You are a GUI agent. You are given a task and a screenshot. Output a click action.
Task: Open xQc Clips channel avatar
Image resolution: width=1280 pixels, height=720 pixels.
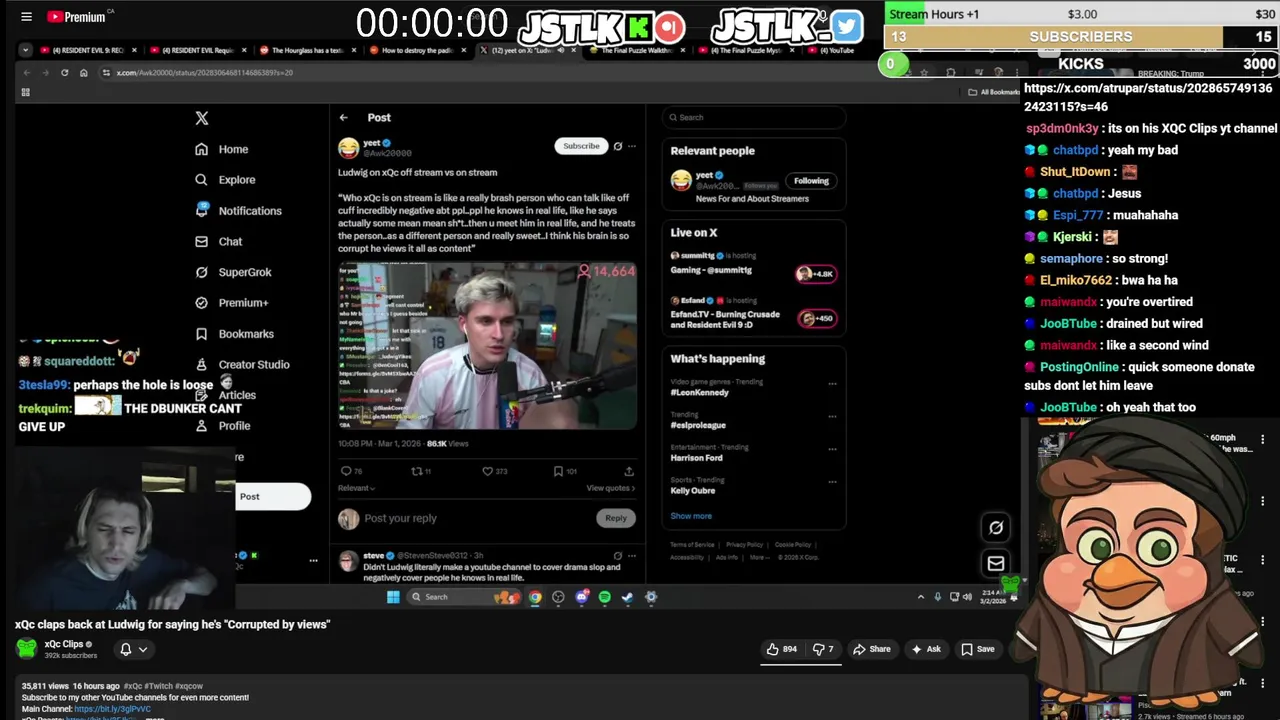pos(27,648)
